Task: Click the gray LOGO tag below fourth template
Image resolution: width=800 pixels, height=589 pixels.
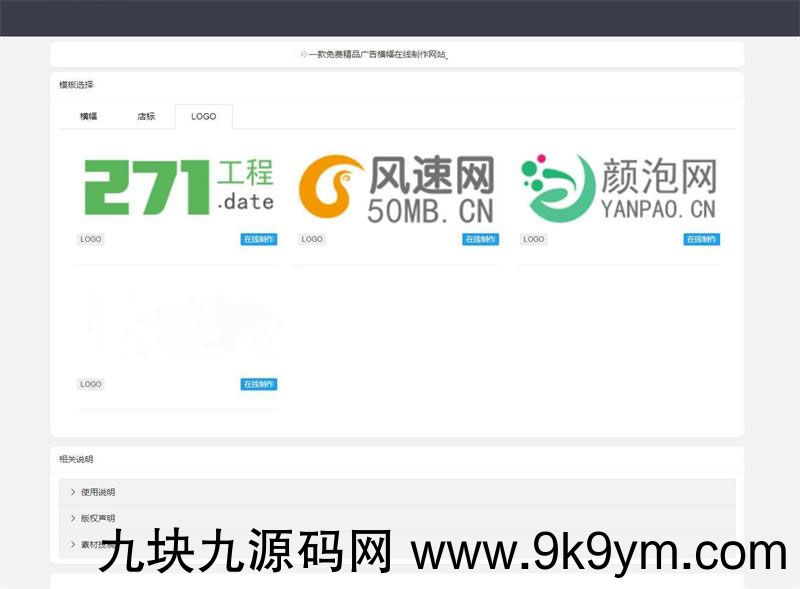Action: [91, 385]
